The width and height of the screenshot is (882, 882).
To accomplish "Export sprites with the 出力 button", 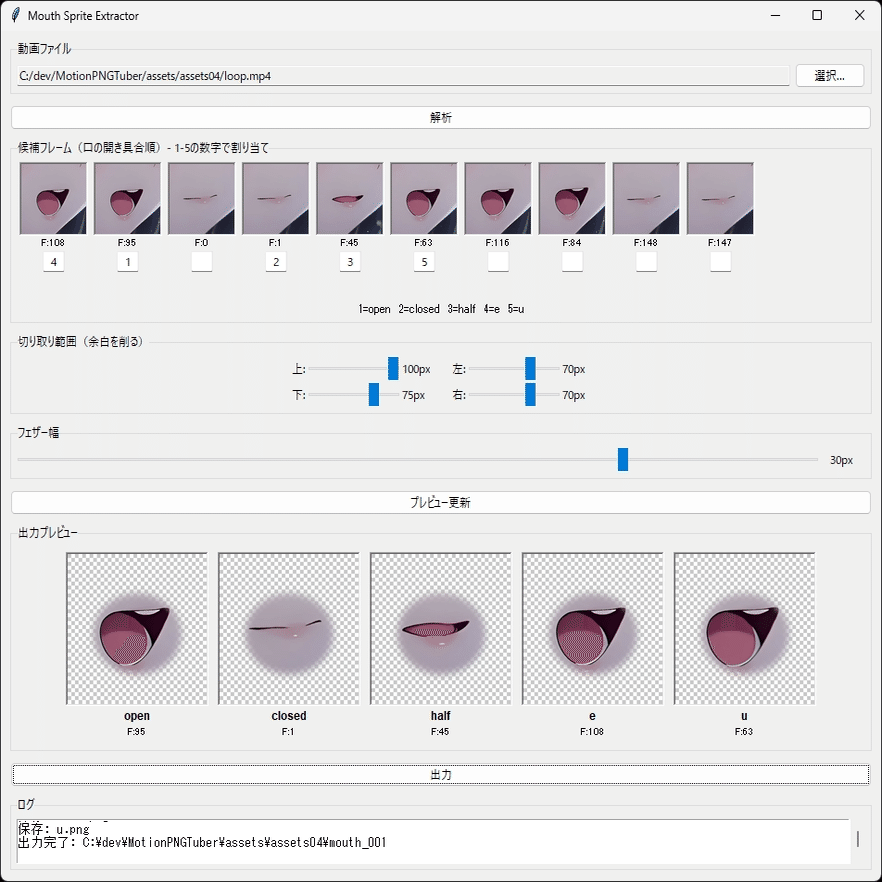I will click(441, 775).
